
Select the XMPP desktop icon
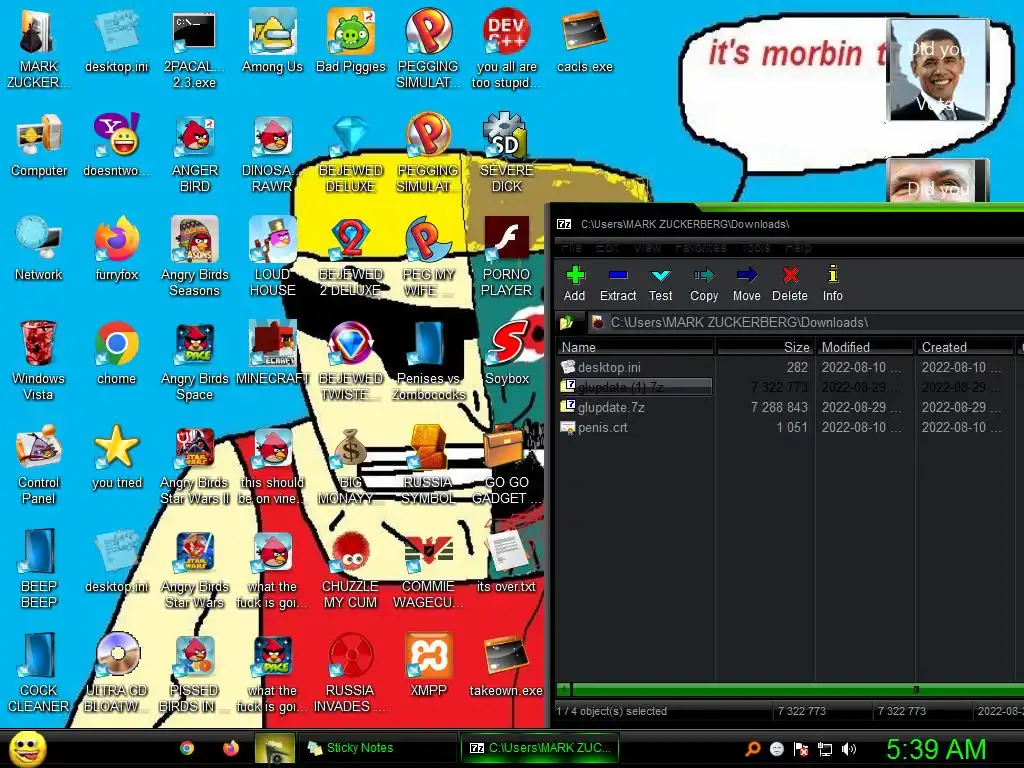tap(428, 665)
